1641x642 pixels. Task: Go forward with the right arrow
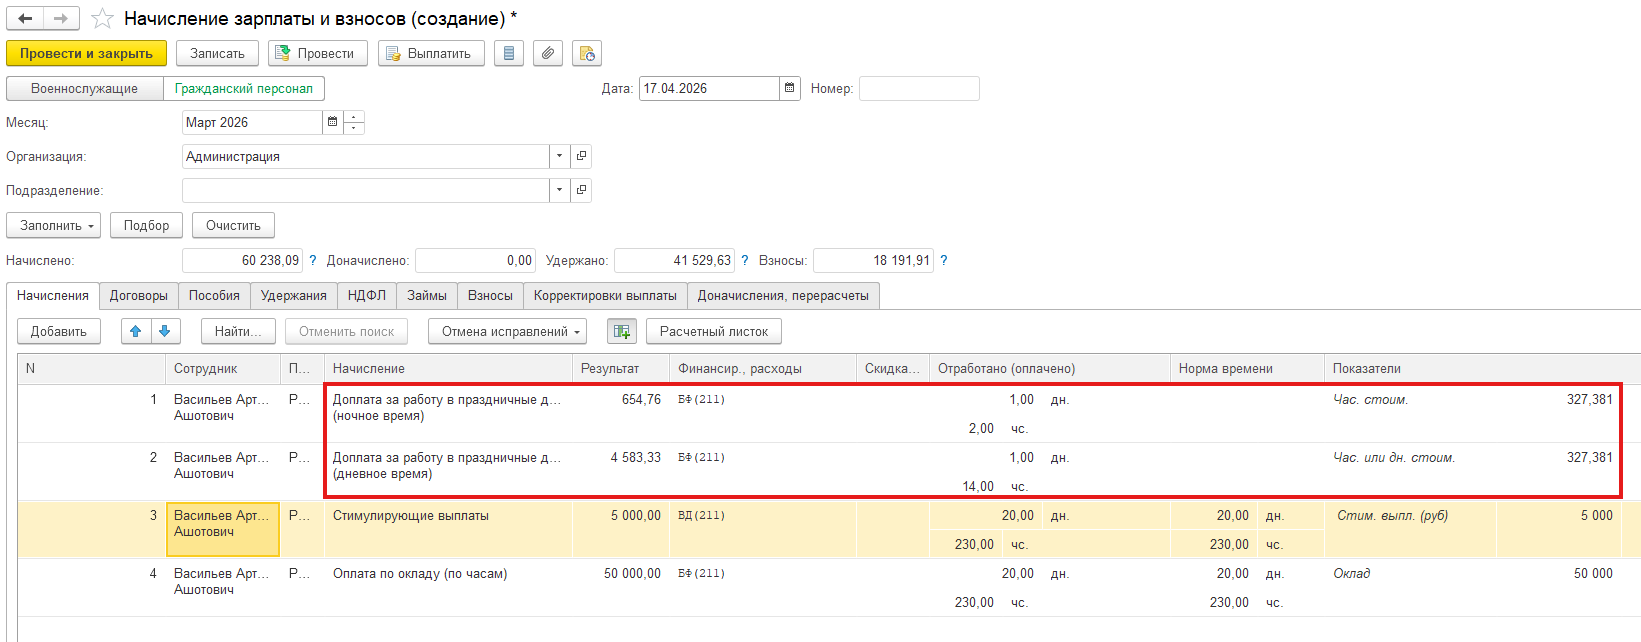coord(61,19)
